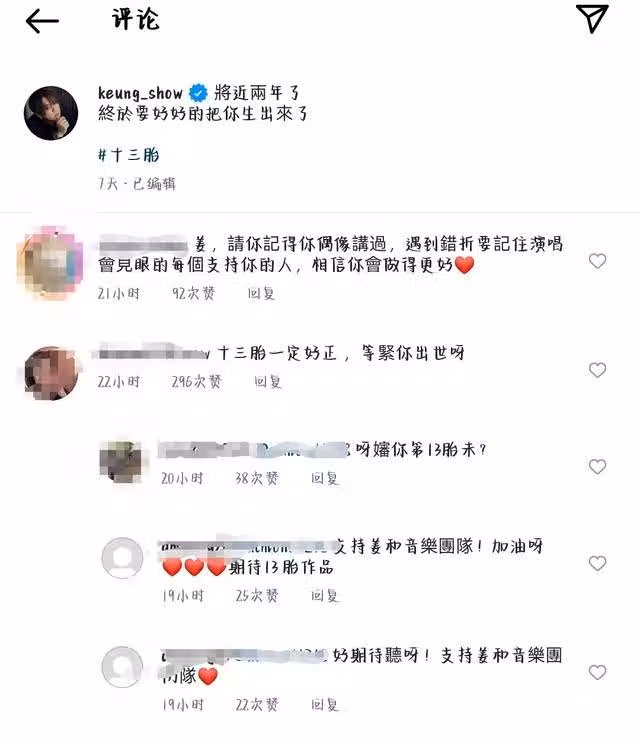View likes on 38次赞 comment
640x744 pixels.
click(x=257, y=478)
